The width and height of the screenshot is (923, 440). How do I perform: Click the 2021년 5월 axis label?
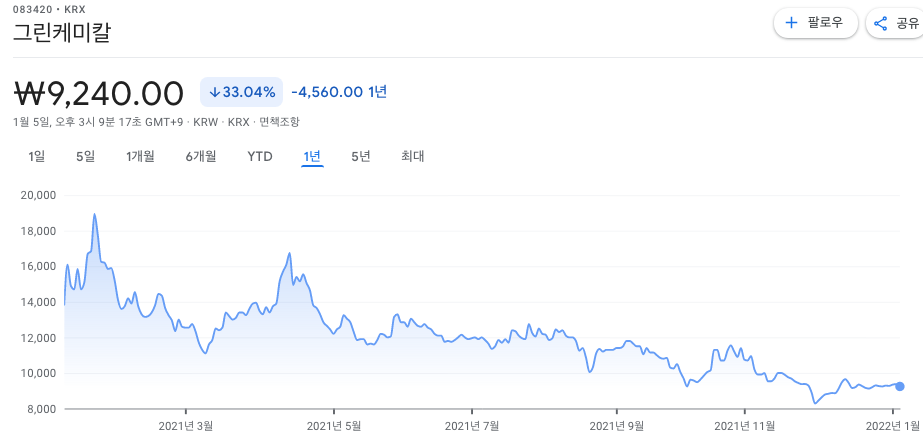tap(334, 426)
